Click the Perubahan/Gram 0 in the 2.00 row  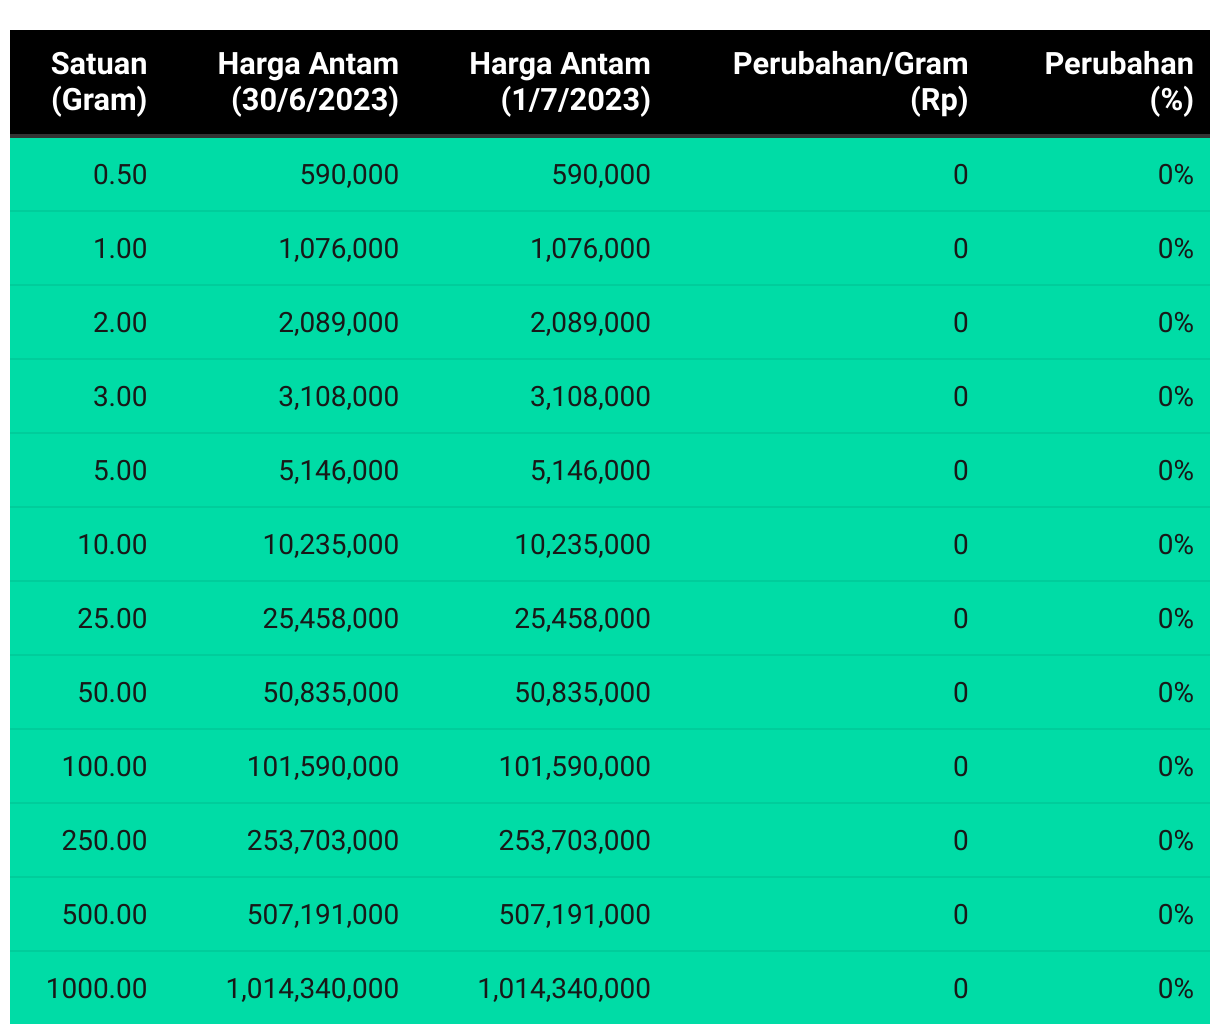[x=961, y=323]
